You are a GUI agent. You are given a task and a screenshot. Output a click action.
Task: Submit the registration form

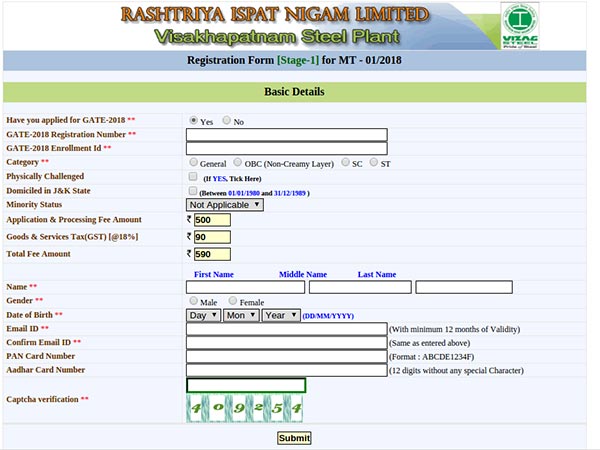pyautogui.click(x=294, y=438)
